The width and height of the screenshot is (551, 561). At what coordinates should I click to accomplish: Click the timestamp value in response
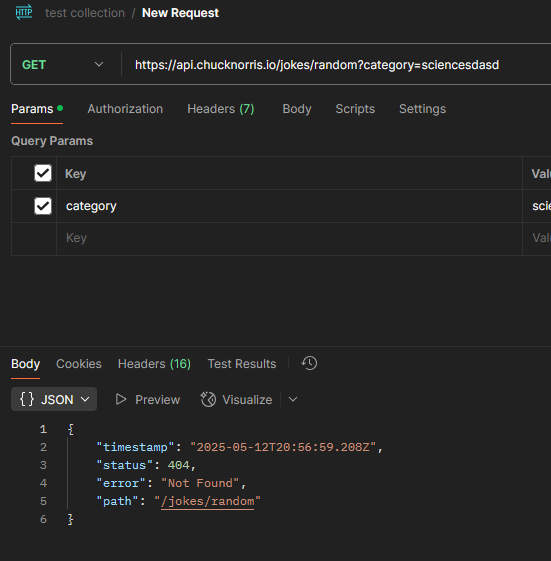(283, 447)
